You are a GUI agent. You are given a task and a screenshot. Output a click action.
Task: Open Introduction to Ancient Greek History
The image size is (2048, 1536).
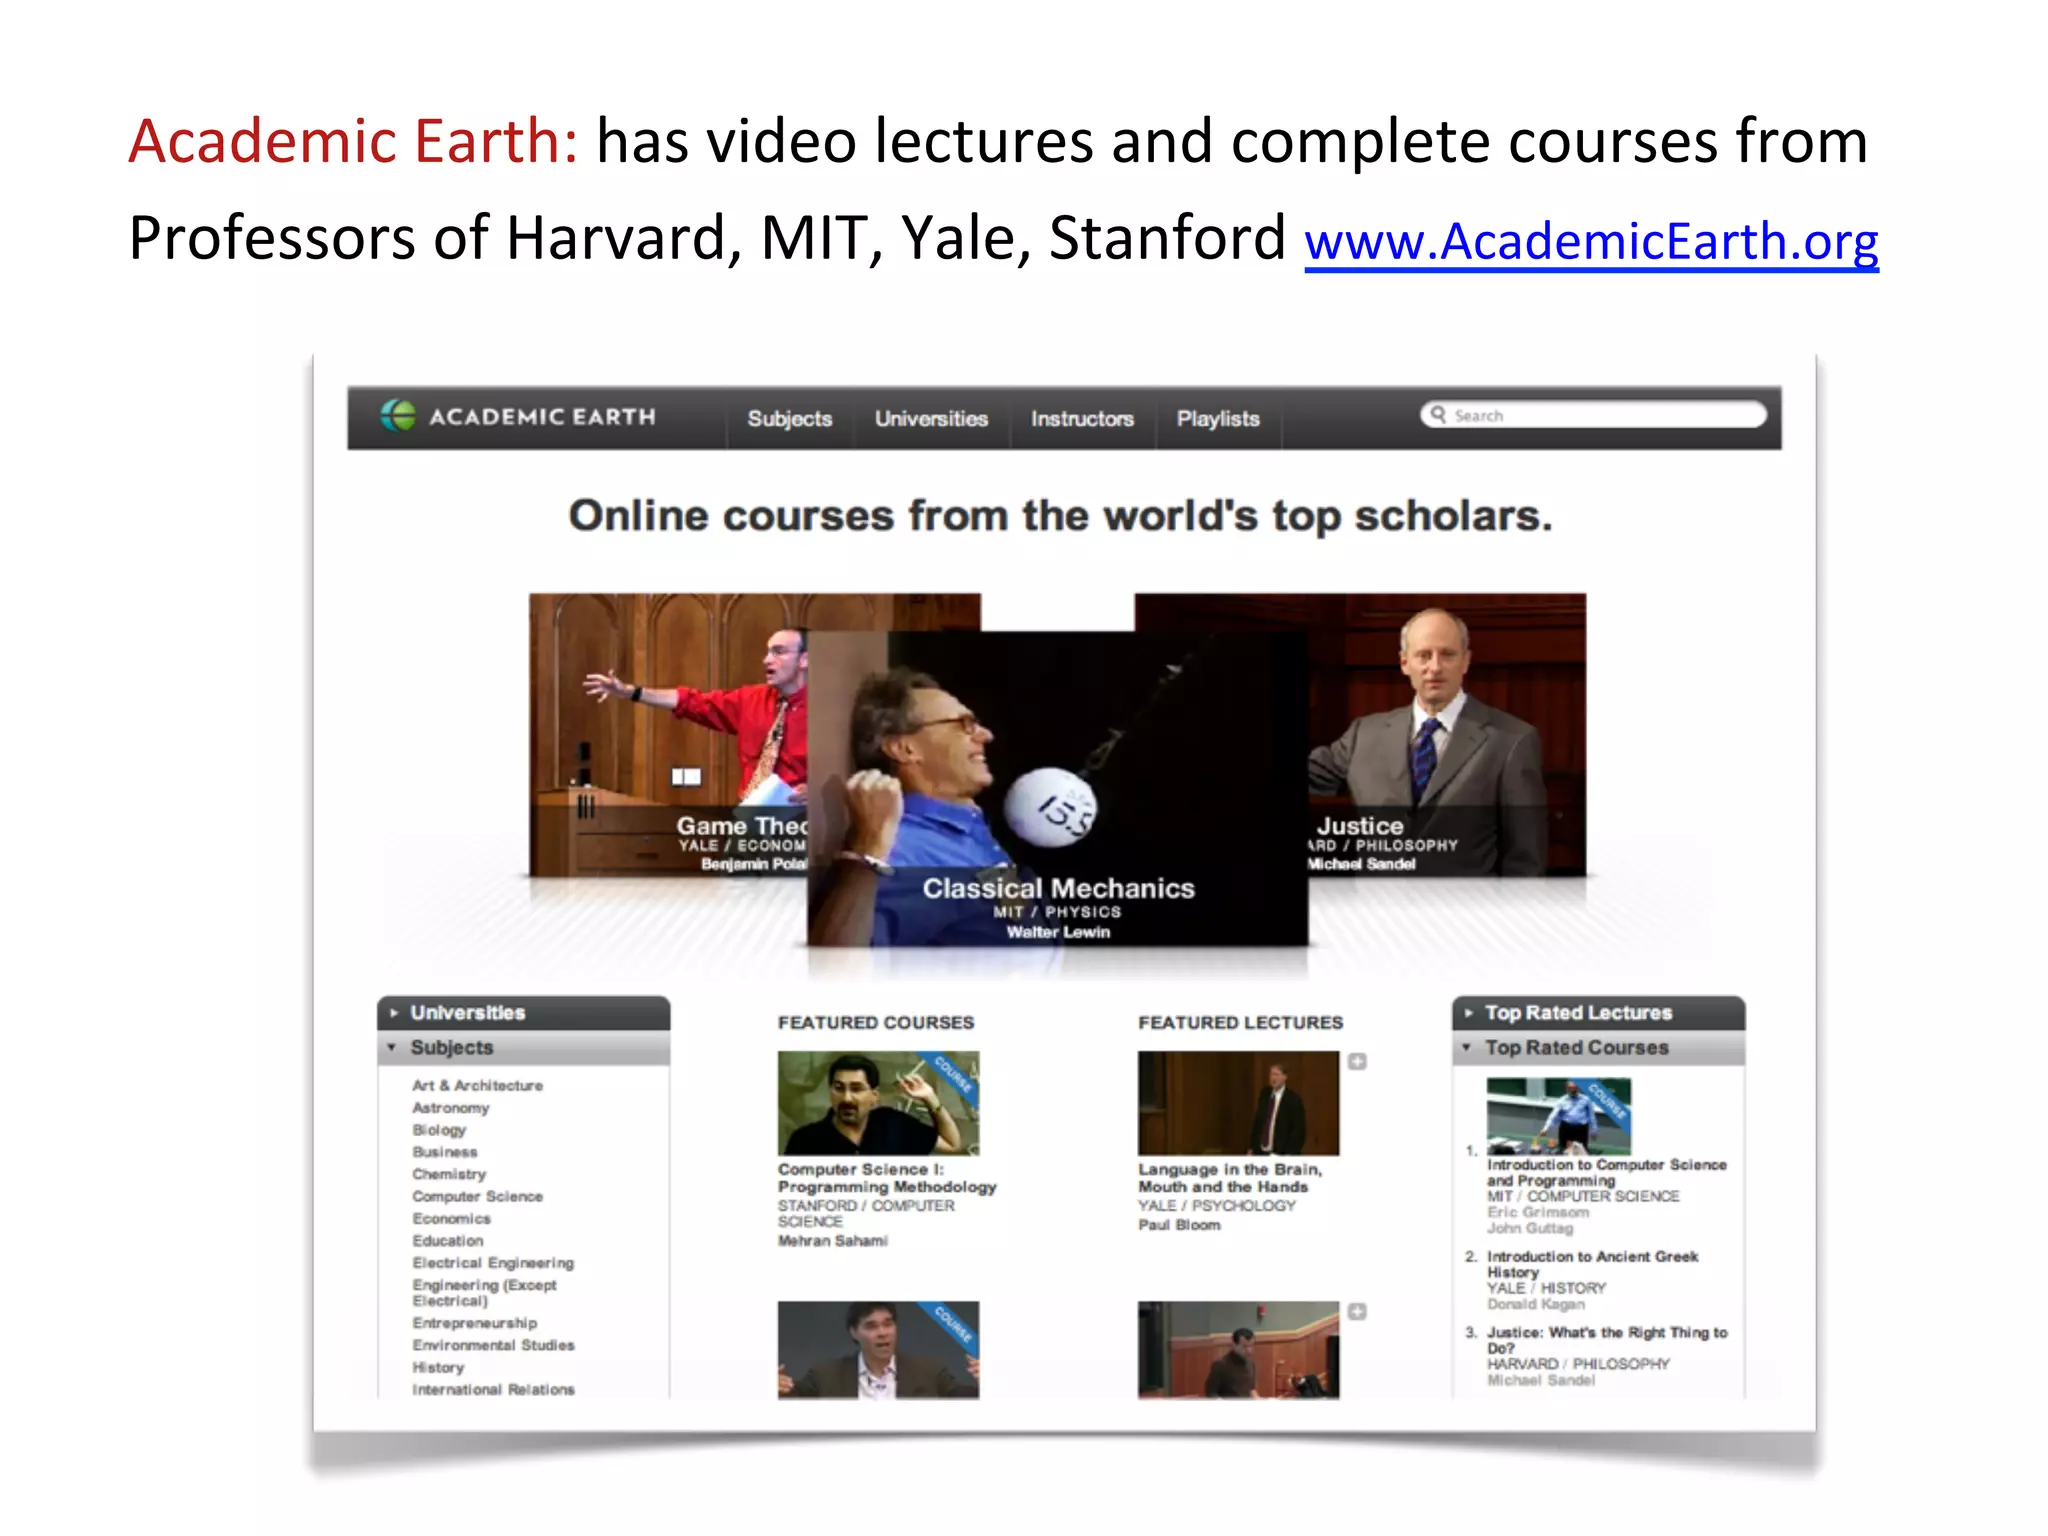coord(1592,1264)
